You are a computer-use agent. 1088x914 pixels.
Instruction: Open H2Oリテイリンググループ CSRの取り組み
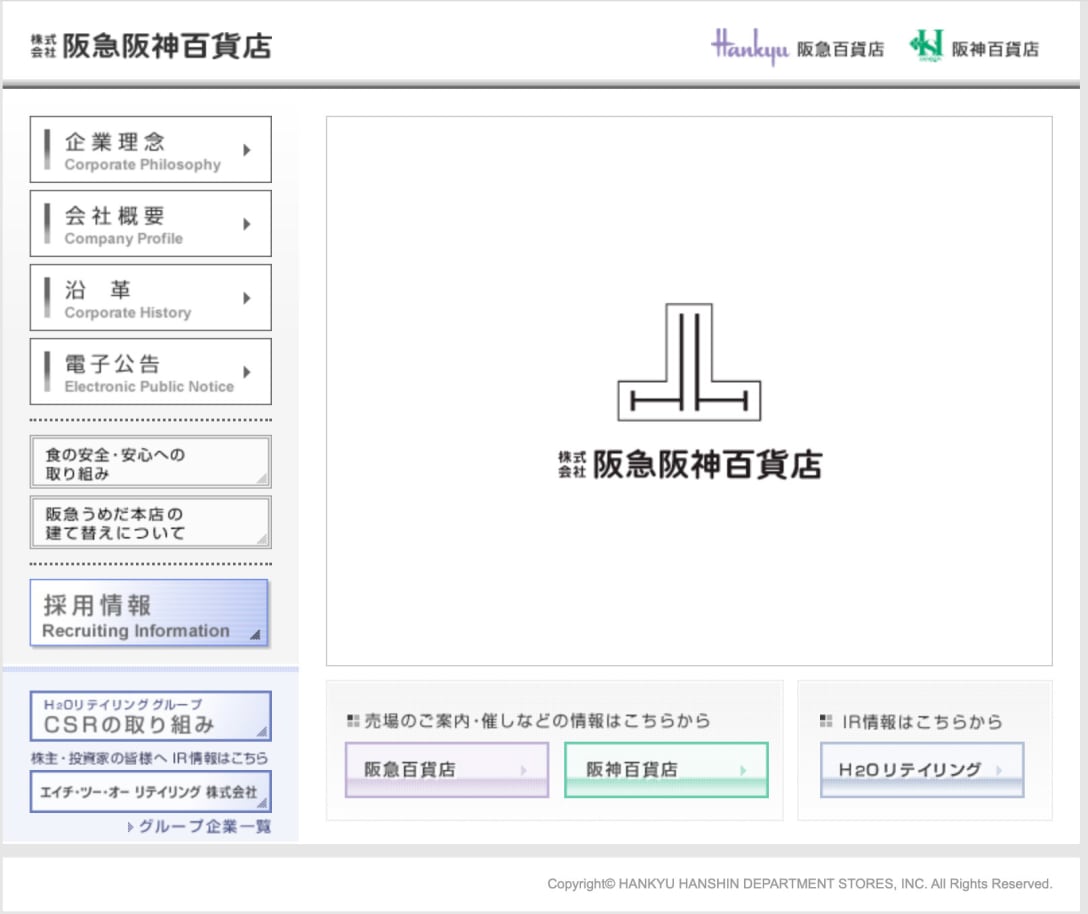pyautogui.click(x=151, y=716)
